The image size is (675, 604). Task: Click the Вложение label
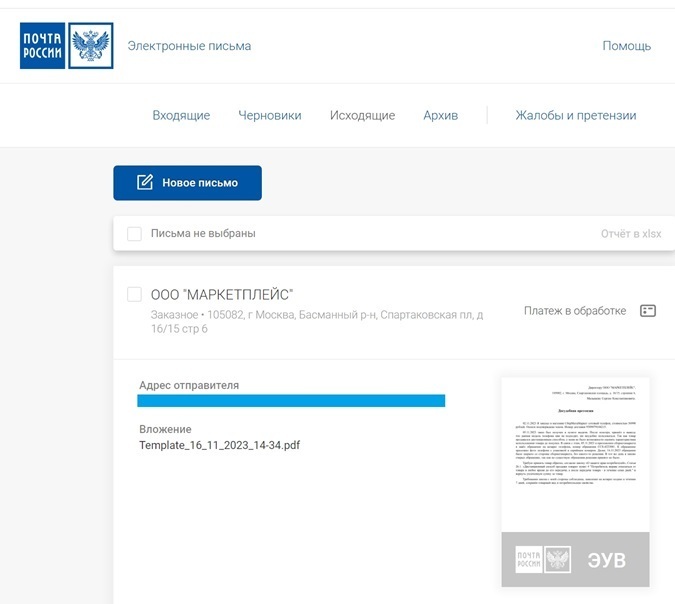165,429
